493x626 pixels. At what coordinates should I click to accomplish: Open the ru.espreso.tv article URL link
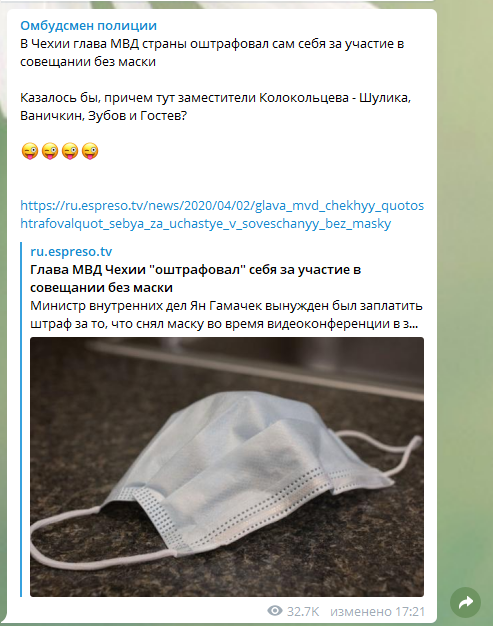pos(222,214)
